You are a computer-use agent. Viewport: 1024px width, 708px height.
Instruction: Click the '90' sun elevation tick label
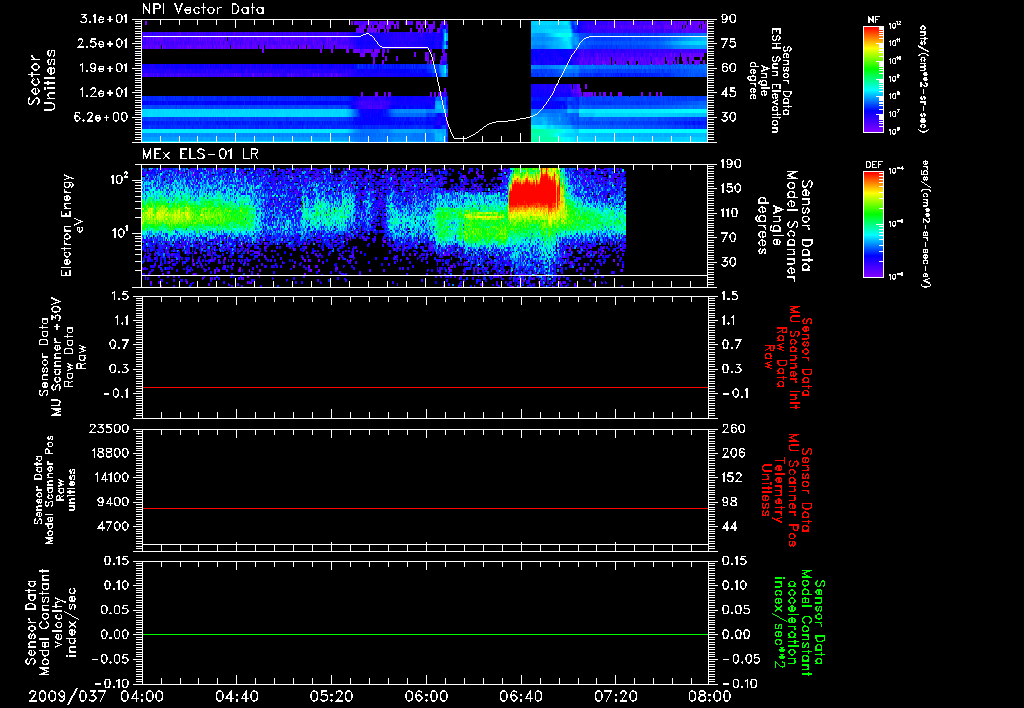729,19
